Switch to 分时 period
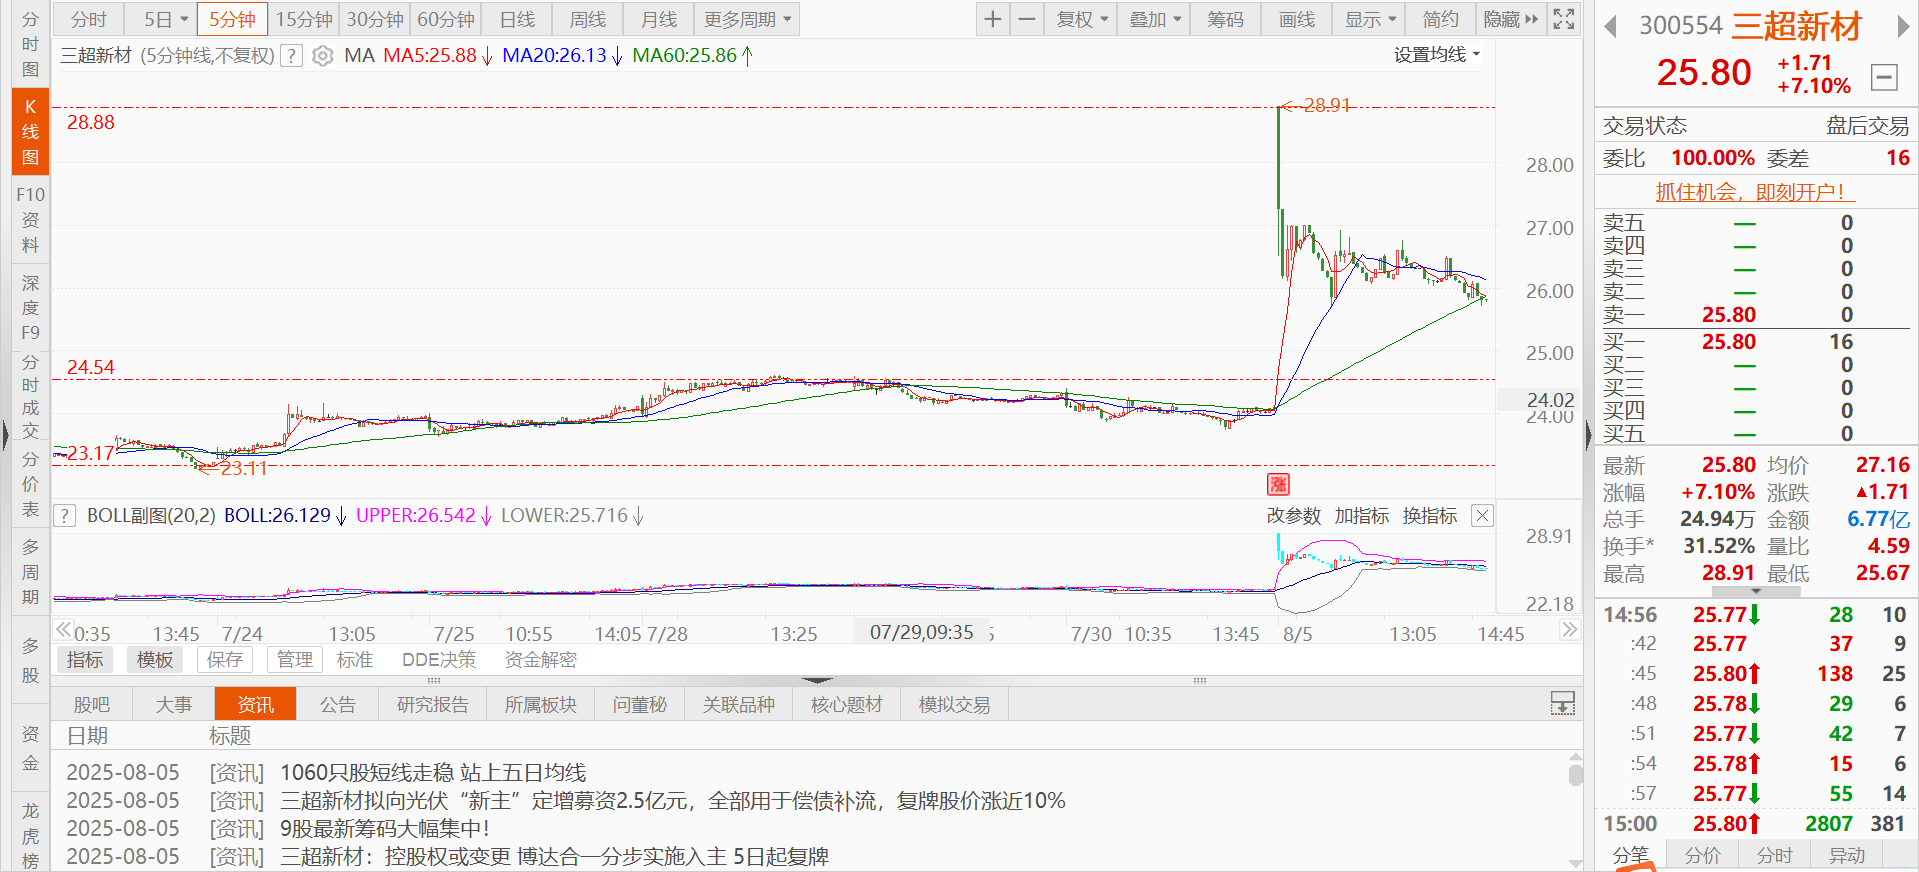 tap(88, 19)
